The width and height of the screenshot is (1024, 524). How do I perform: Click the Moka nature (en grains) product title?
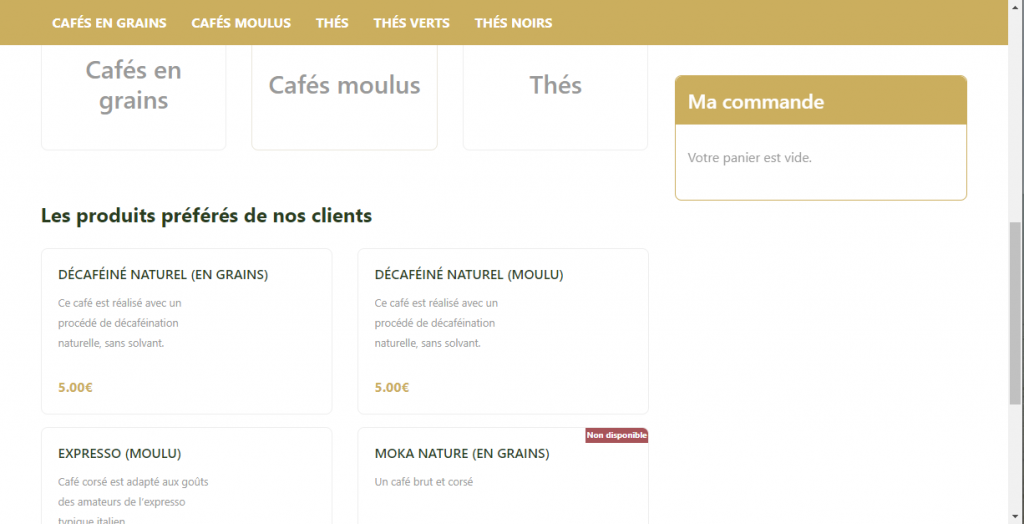pyautogui.click(x=461, y=453)
